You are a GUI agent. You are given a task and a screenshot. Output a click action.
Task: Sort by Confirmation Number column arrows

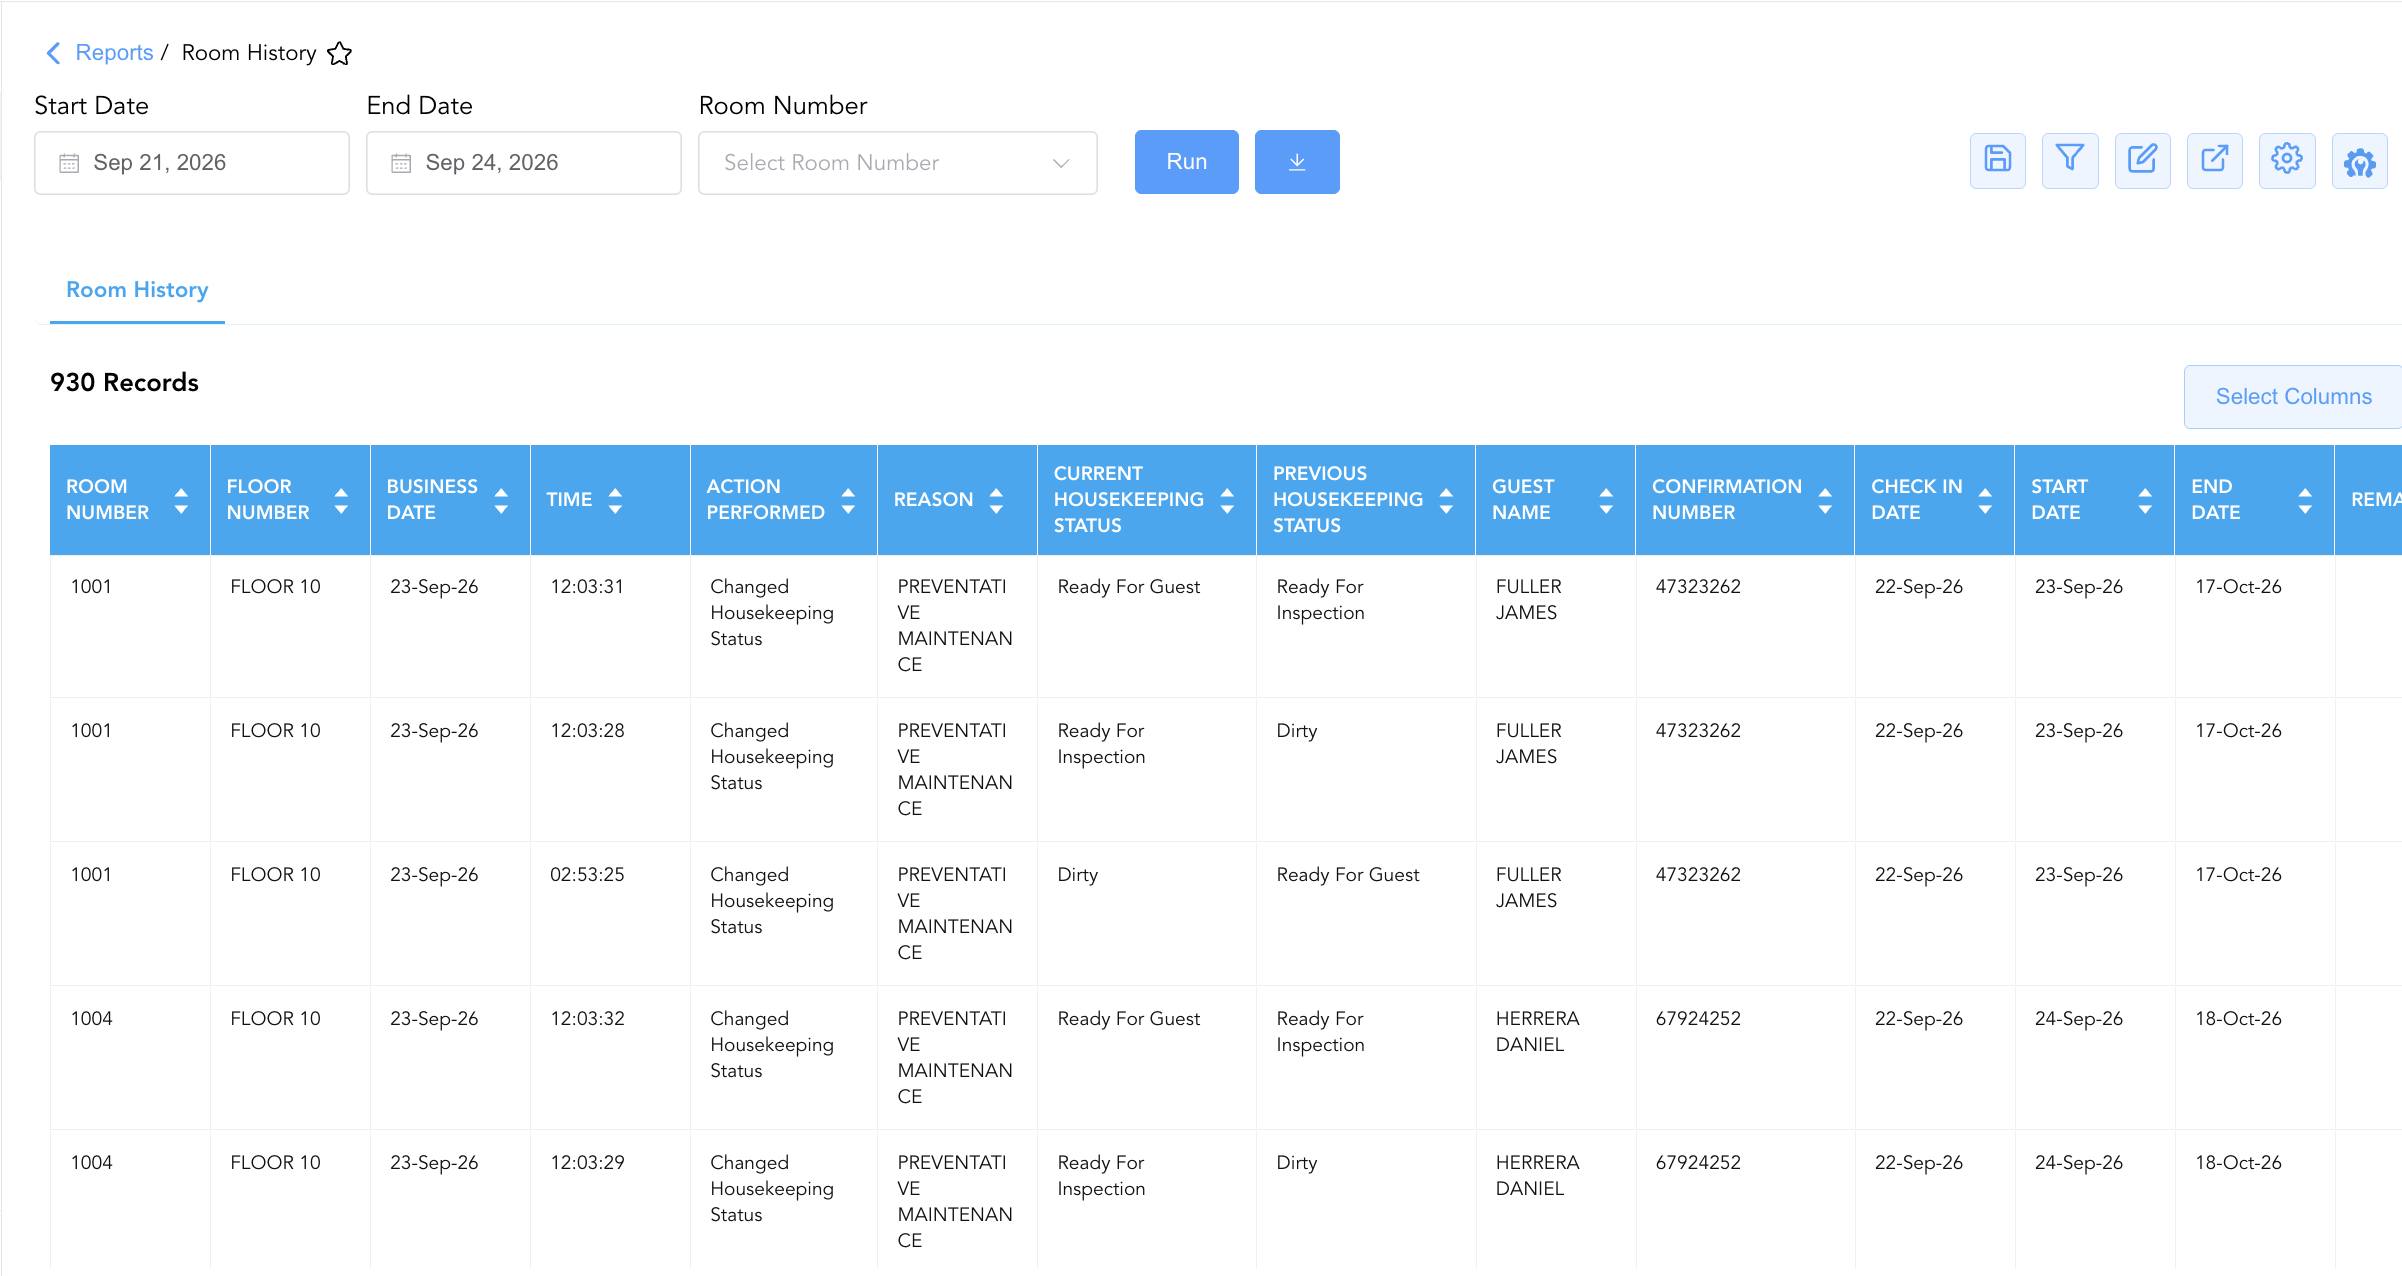click(1825, 500)
